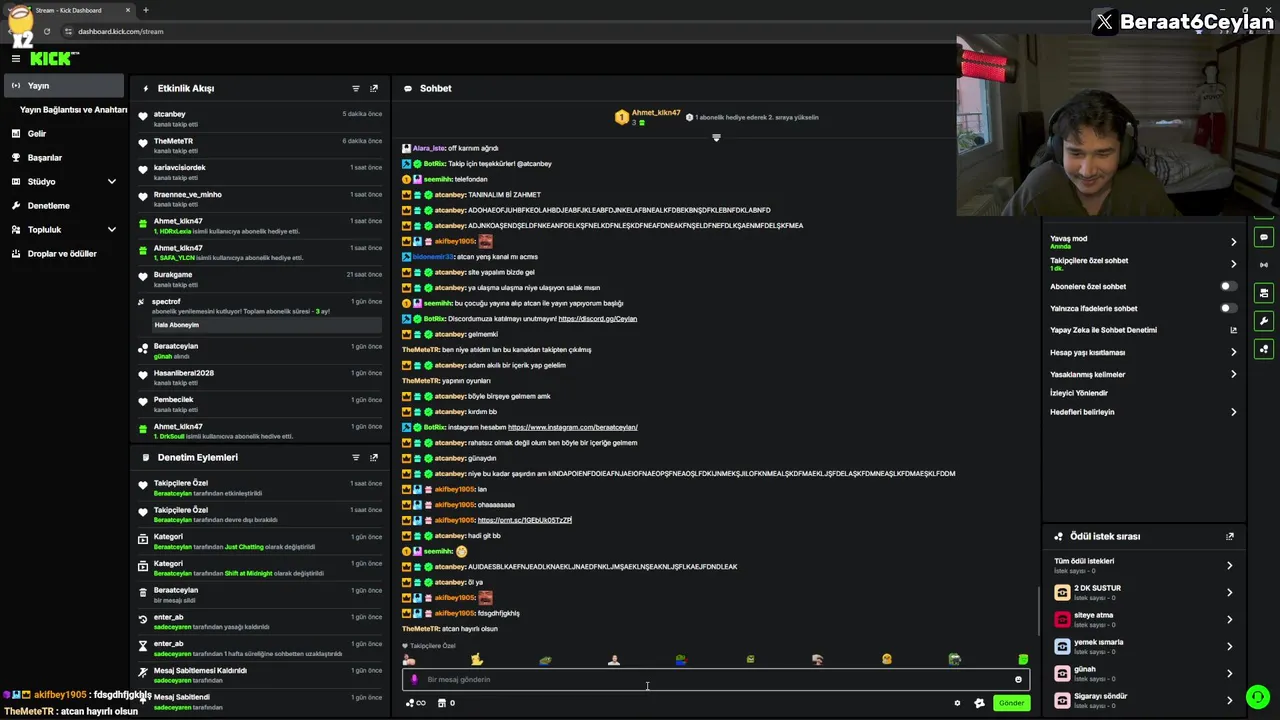This screenshot has height=720, width=1280.
Task: Open Hedefleri belirleyin arrow
Action: [1233, 412]
